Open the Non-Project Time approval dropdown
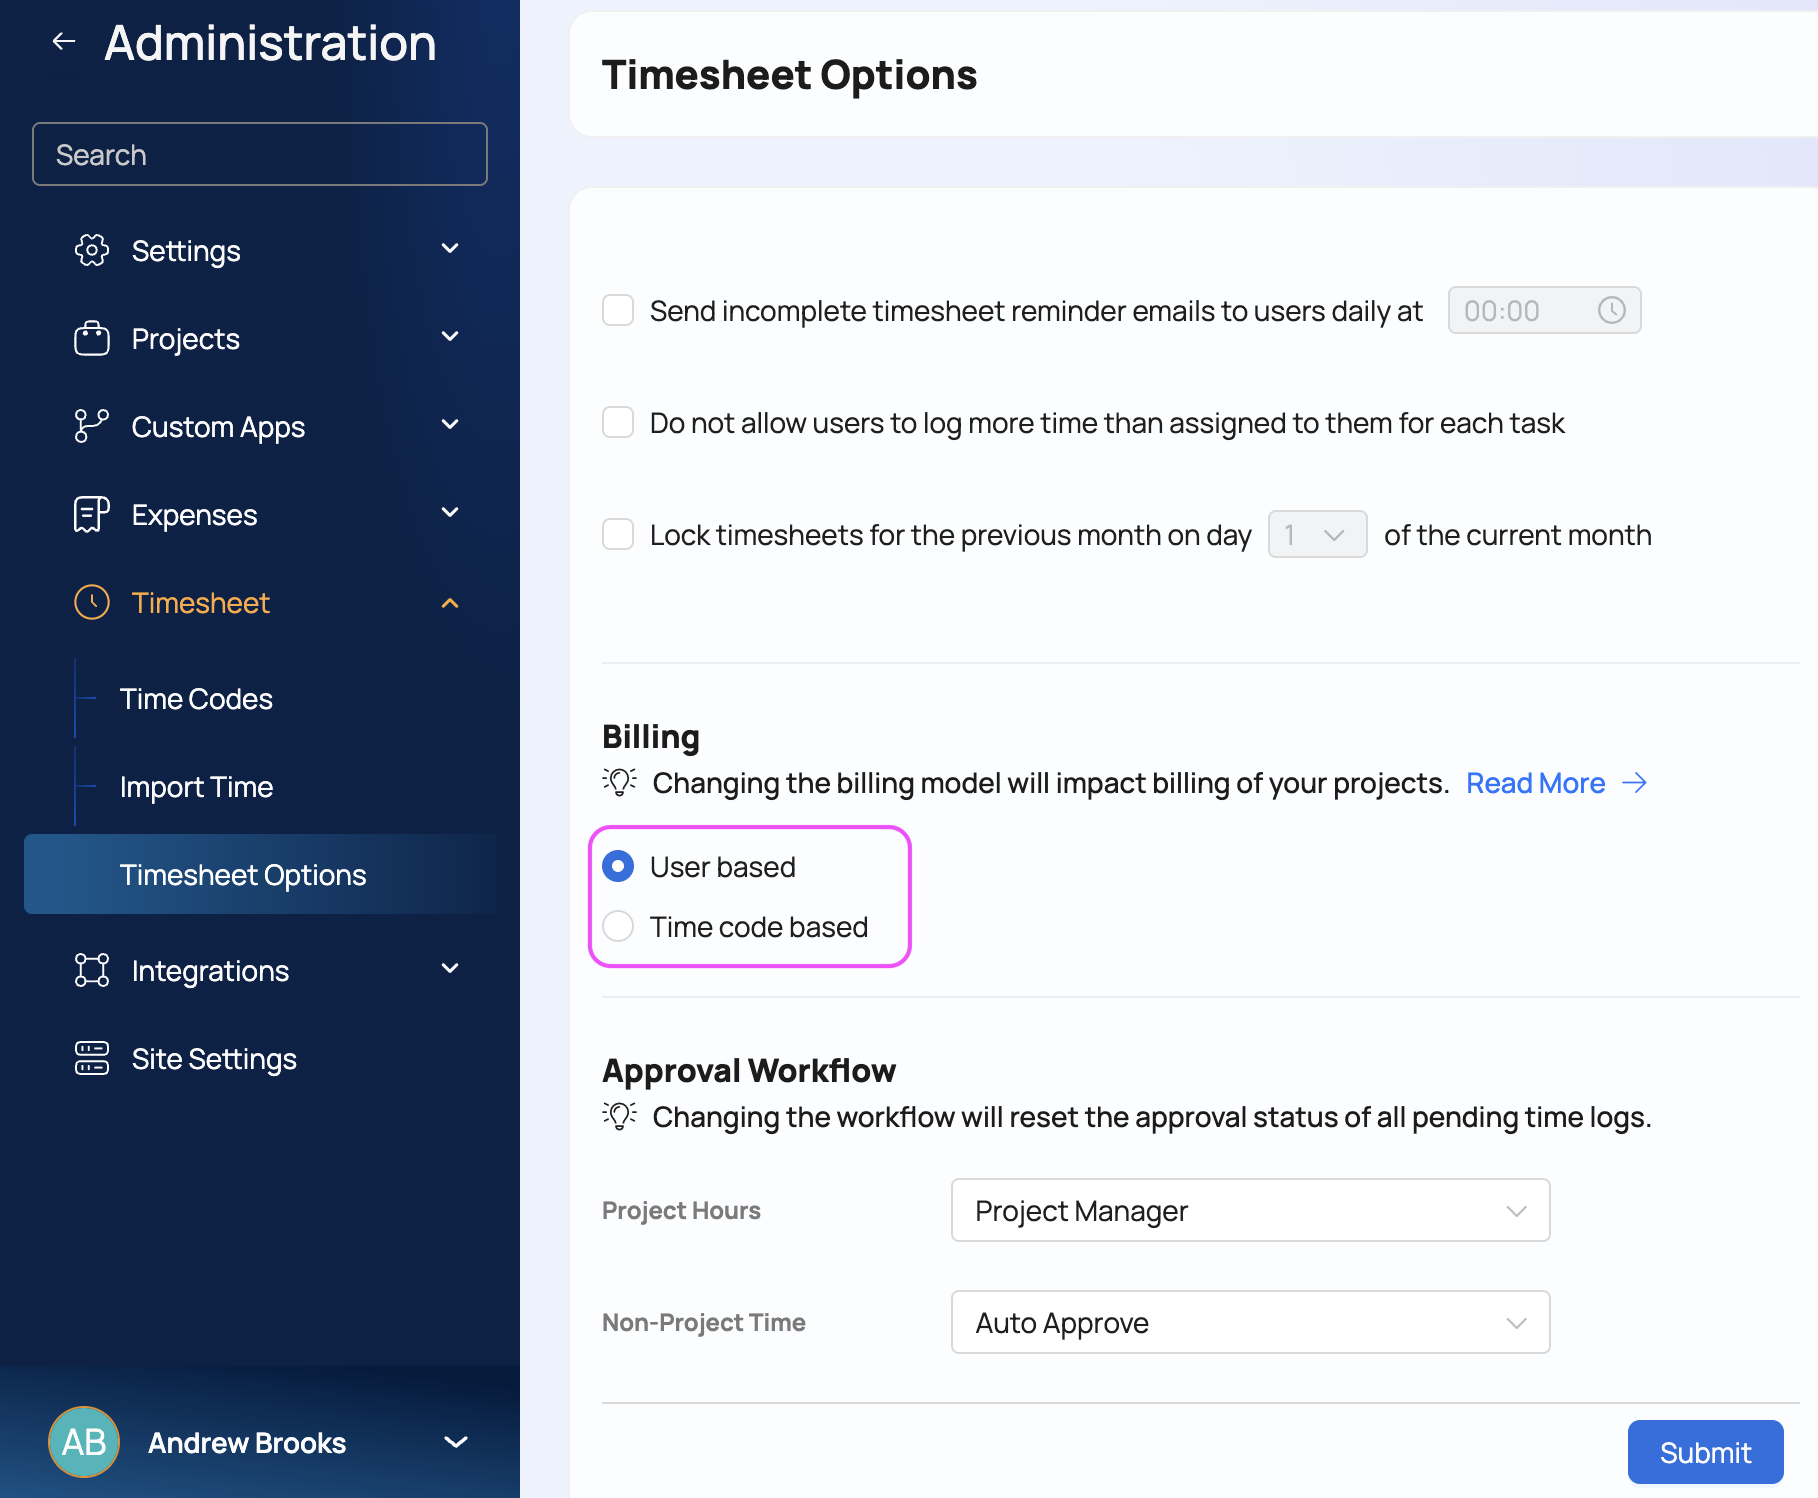 coord(1250,1323)
